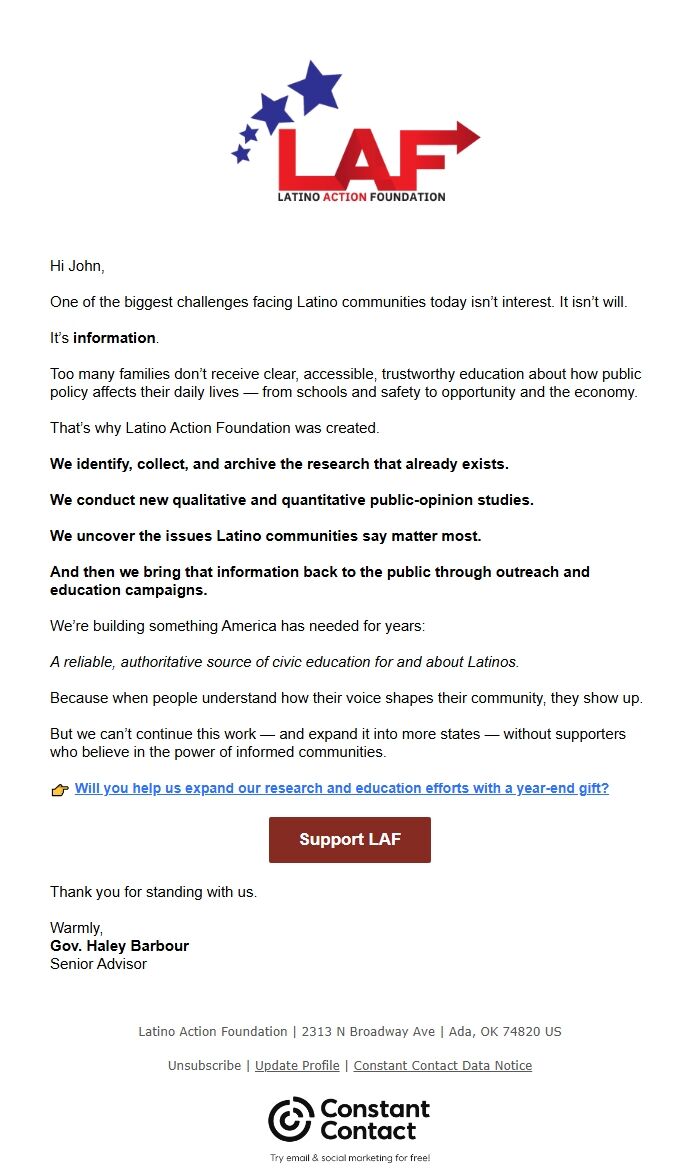Click the Senior Advisor title text

click(98, 964)
